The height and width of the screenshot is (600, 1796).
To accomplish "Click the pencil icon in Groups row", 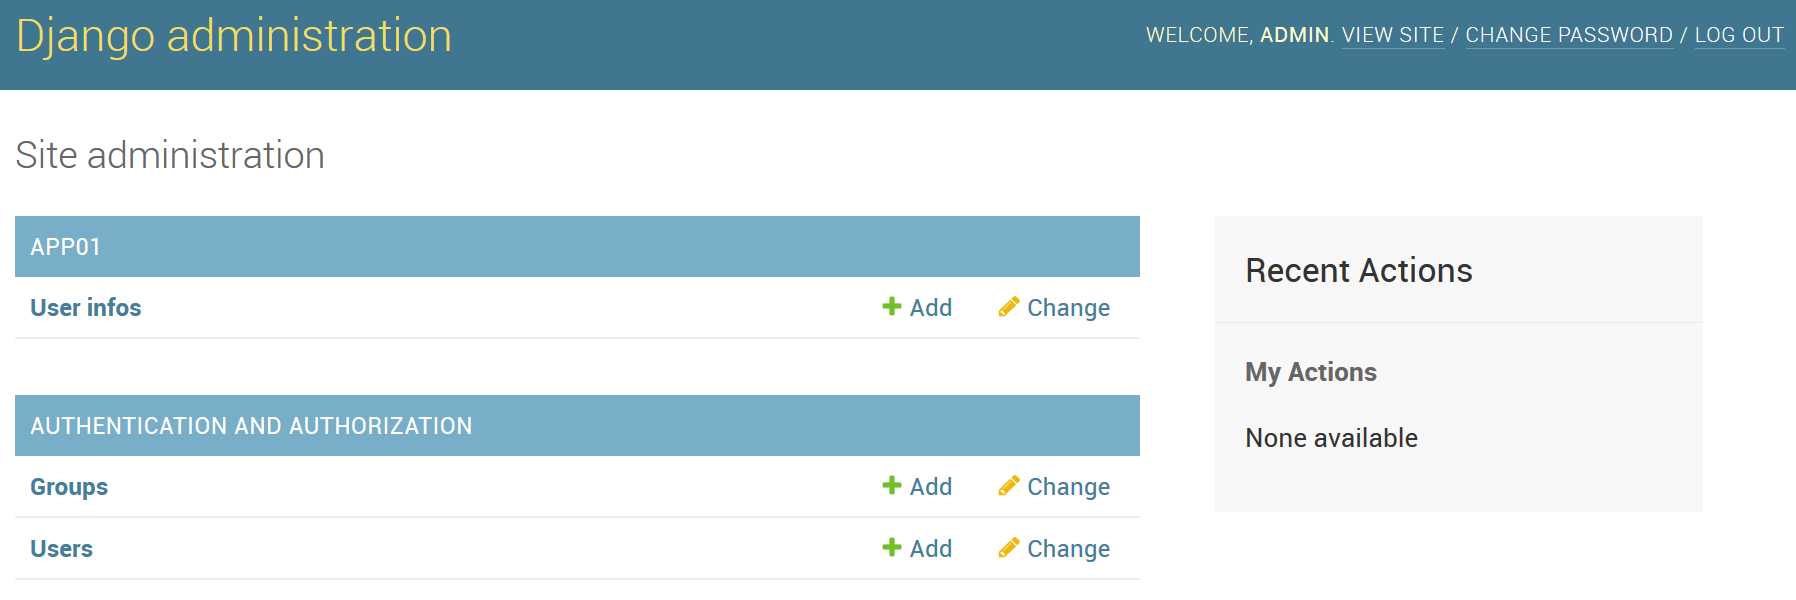I will tap(1009, 485).
